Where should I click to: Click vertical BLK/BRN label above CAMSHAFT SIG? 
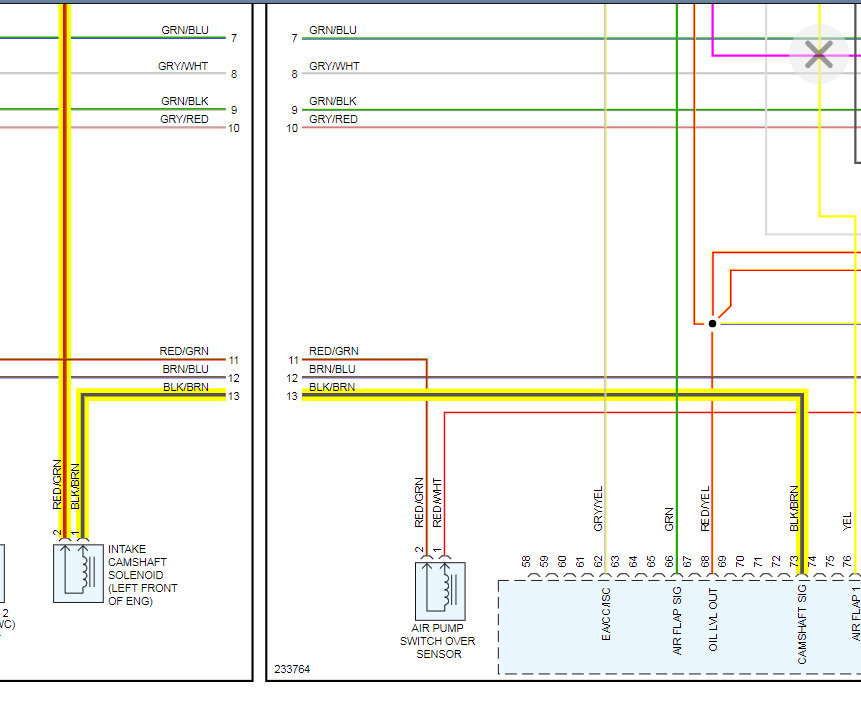794,508
